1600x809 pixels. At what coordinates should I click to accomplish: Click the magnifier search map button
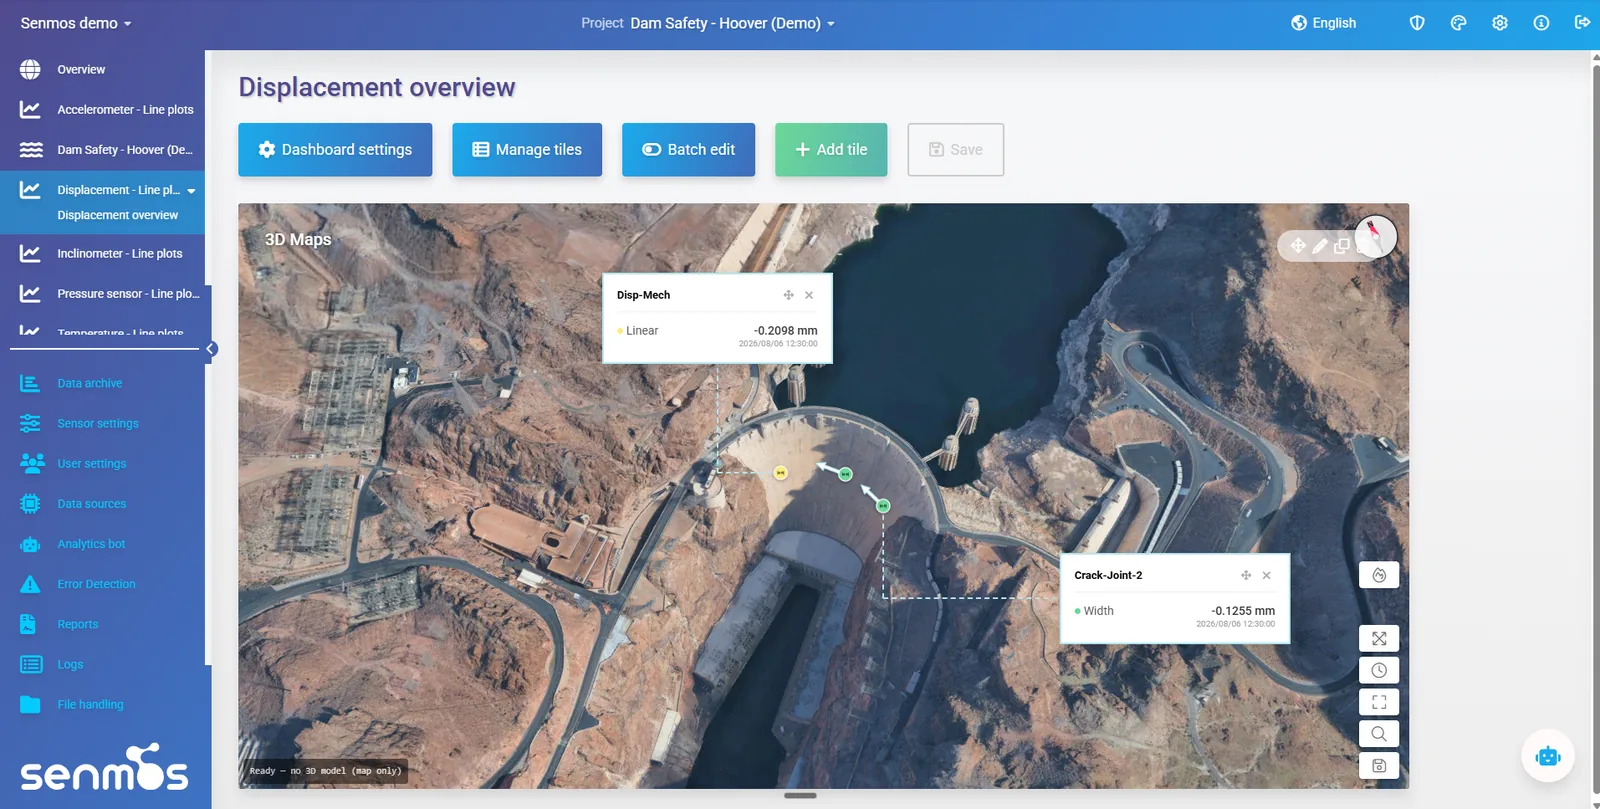pos(1379,734)
